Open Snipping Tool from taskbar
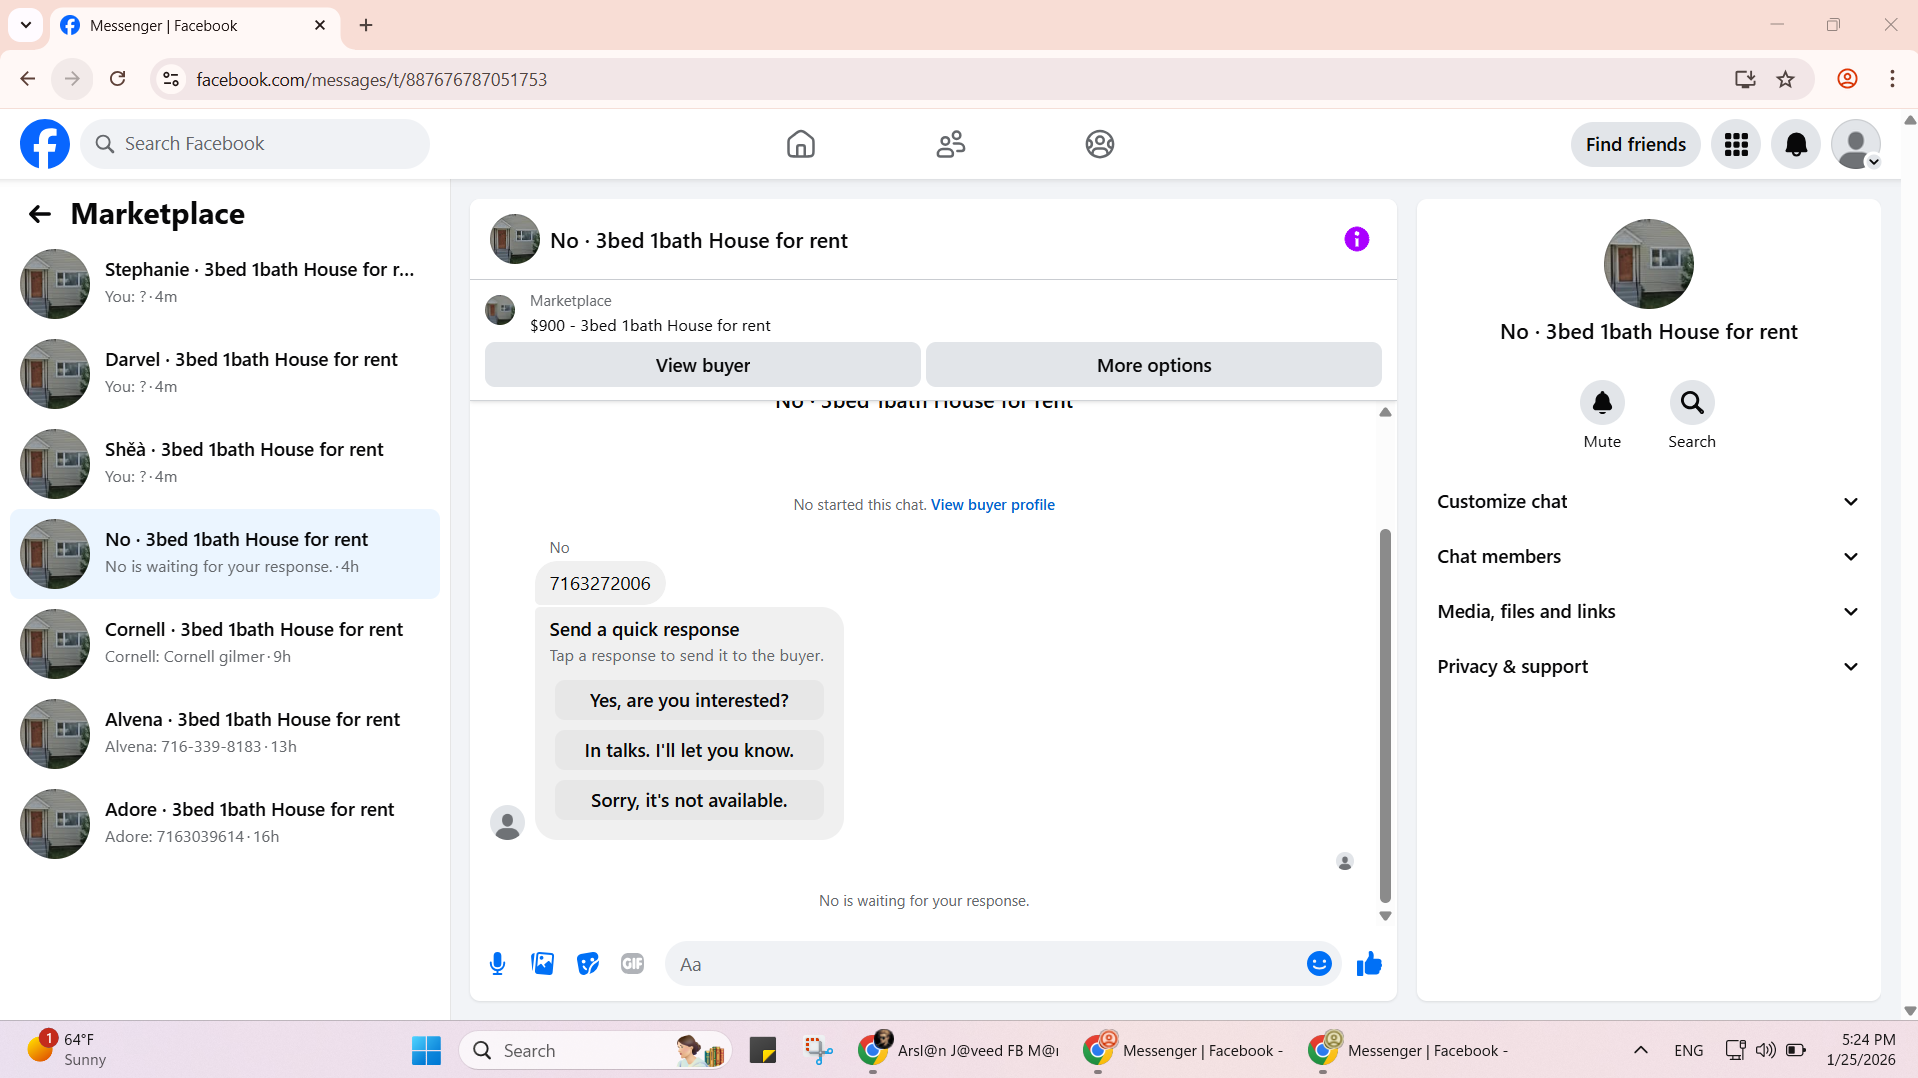 pyautogui.click(x=818, y=1050)
